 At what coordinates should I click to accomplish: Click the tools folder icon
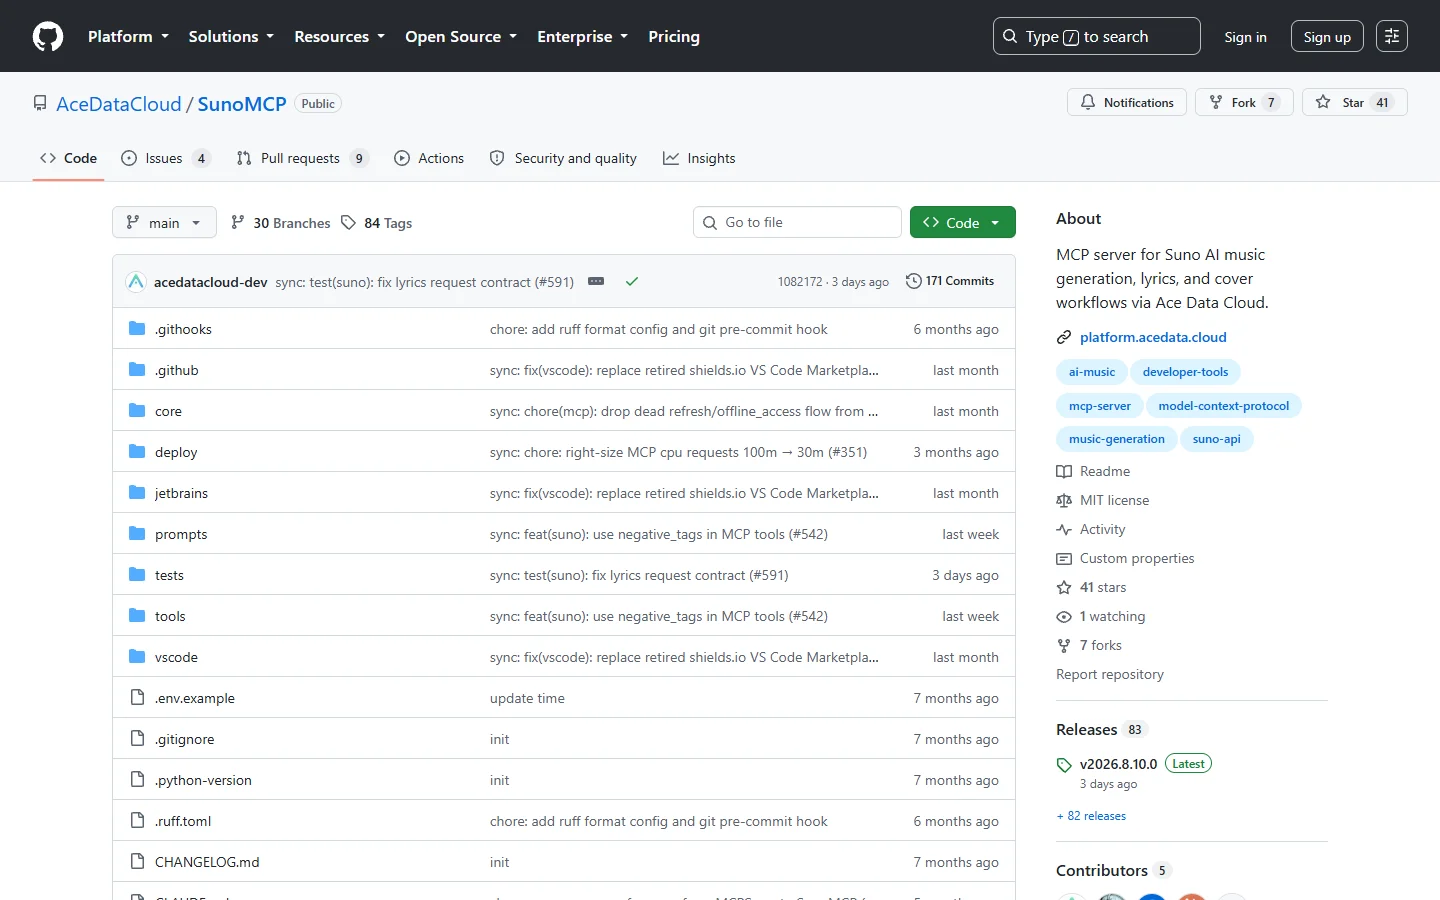coord(137,616)
